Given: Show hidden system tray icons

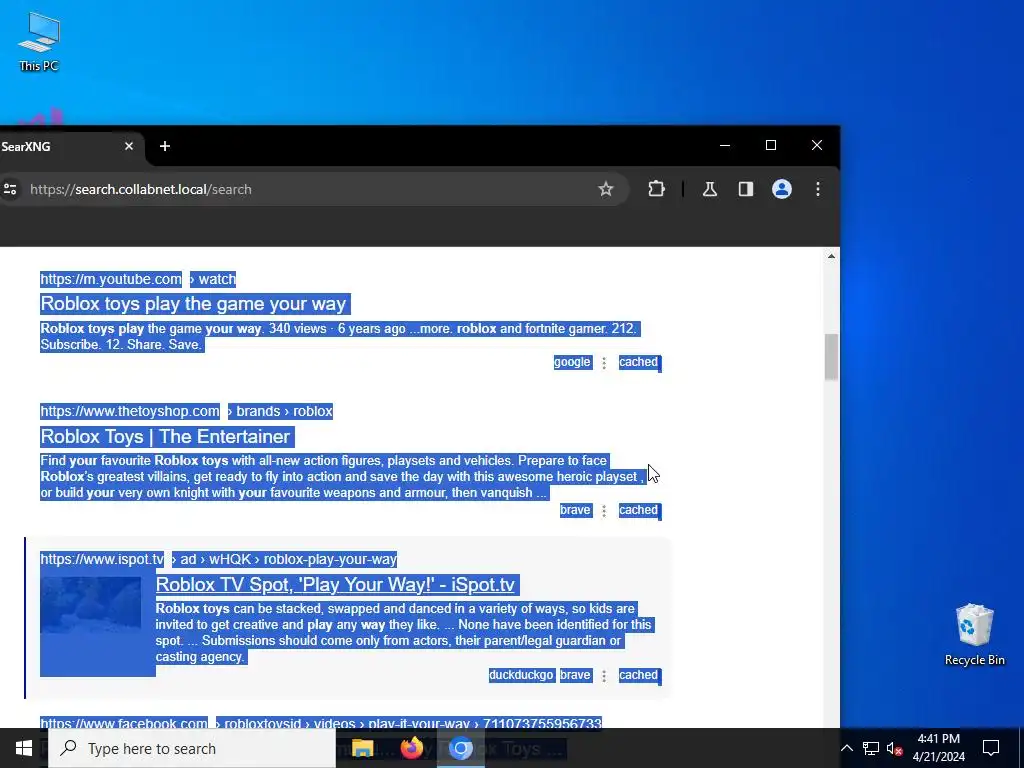Looking at the screenshot, I should tap(846, 748).
